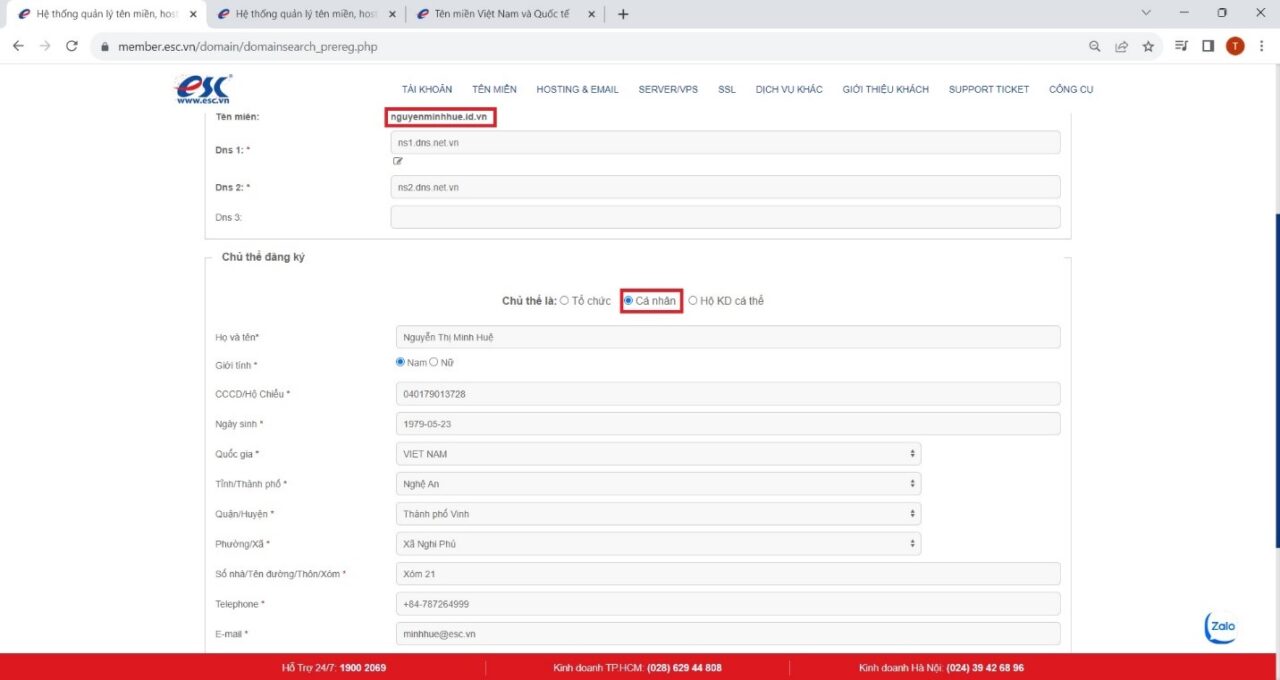Close the first browser tab

click(x=193, y=15)
